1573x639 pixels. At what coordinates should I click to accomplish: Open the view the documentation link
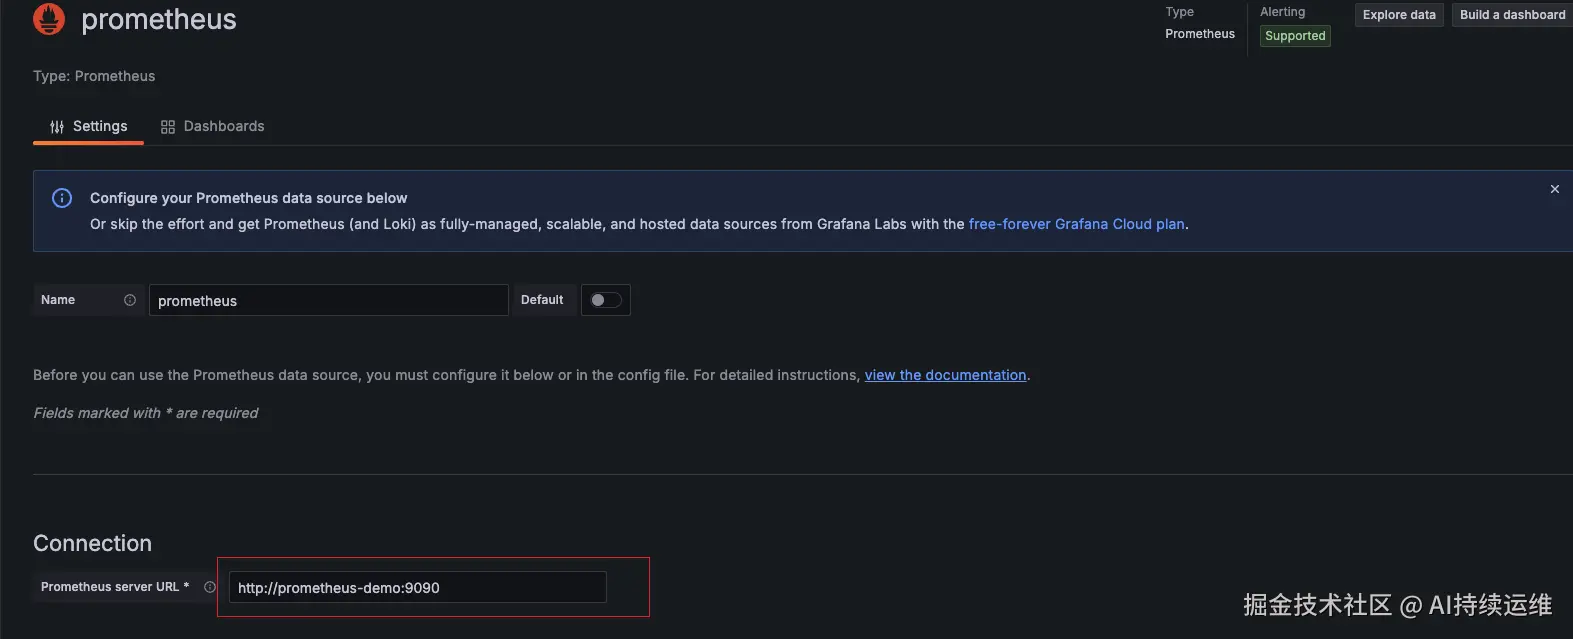pyautogui.click(x=946, y=375)
